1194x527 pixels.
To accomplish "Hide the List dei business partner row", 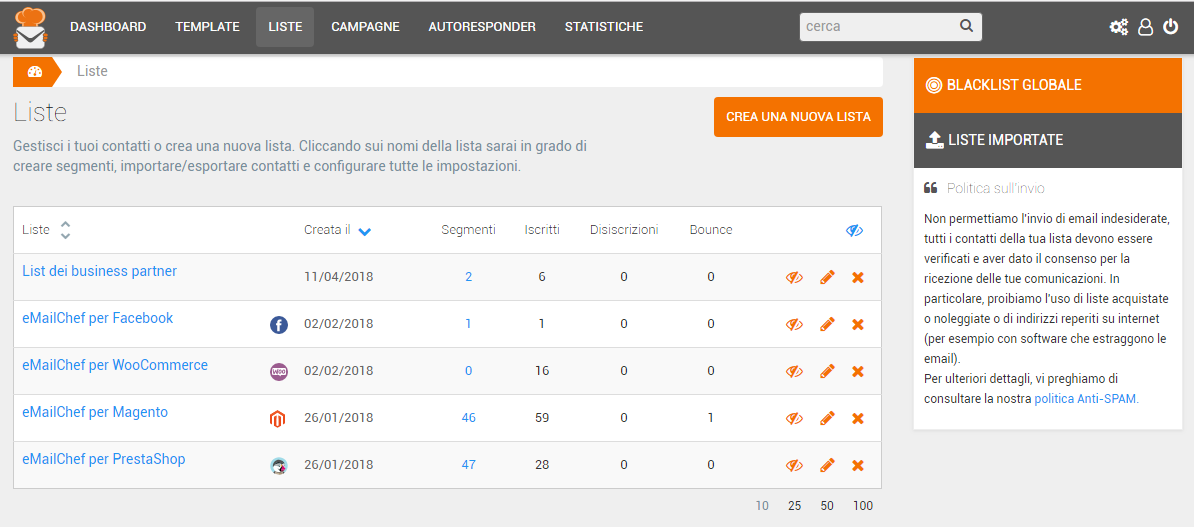I will (795, 277).
